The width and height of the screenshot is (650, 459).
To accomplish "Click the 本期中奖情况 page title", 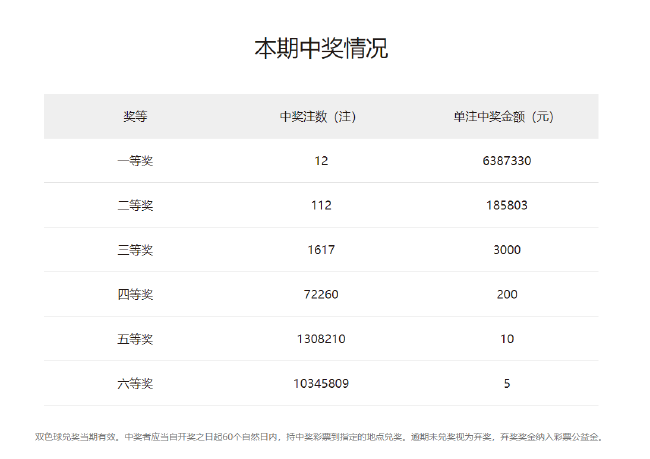I will 320,48.
